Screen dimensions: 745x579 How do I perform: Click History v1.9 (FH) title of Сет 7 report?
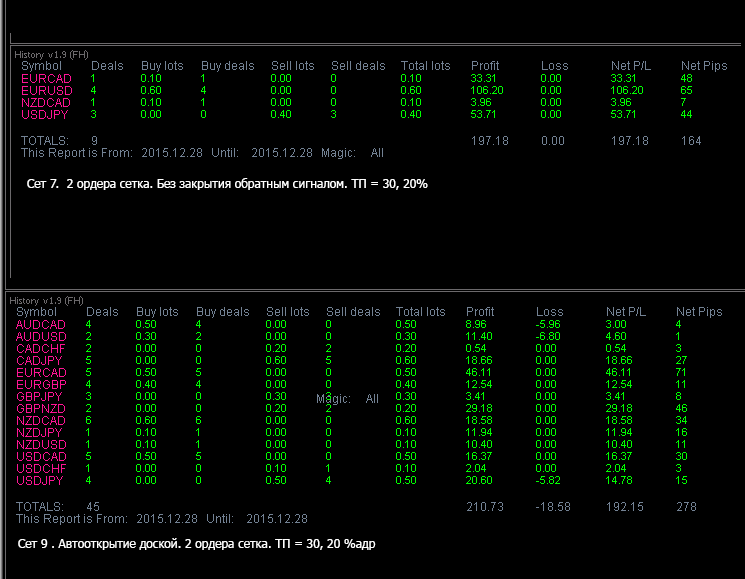(x=51, y=55)
